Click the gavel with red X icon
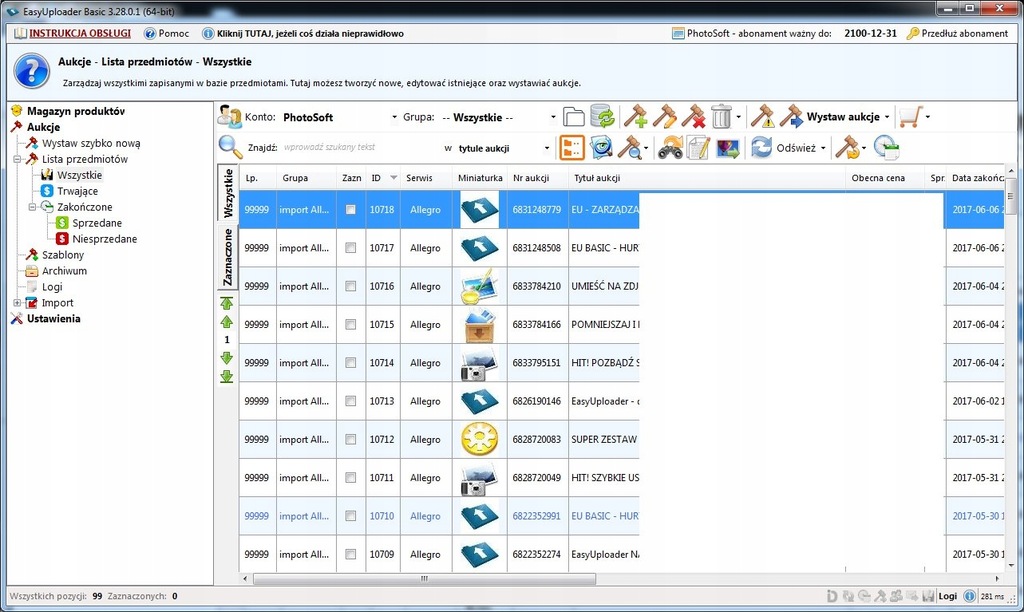The image size is (1024, 612). pos(694,117)
